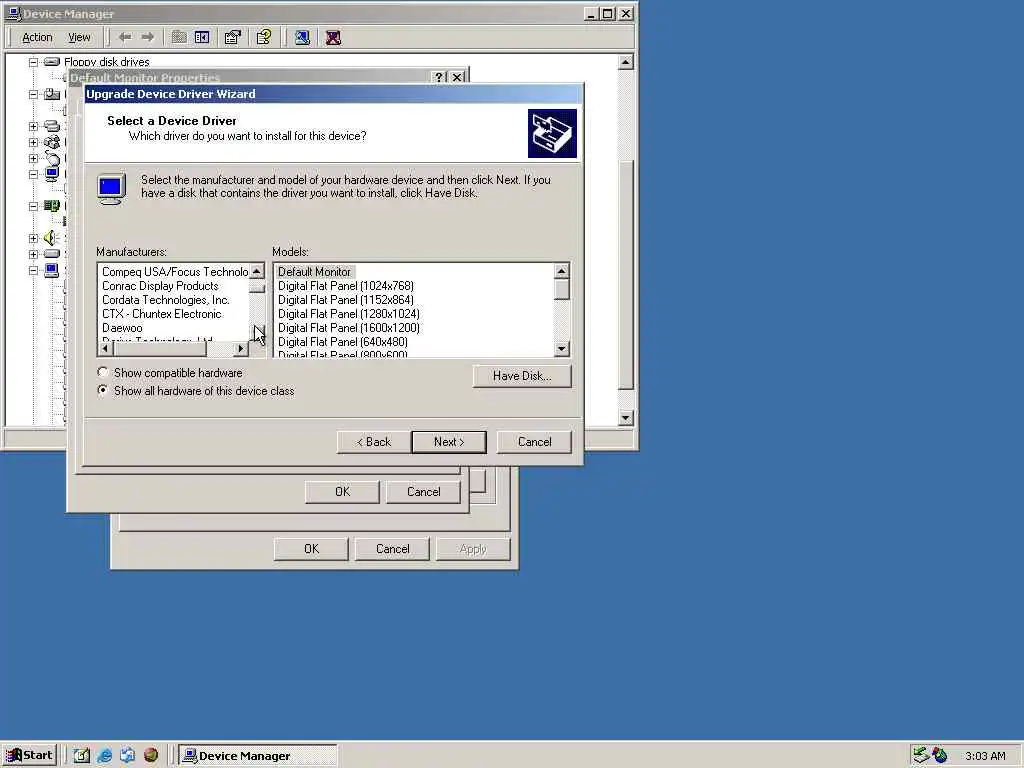Viewport: 1024px width, 768px height.
Task: Click the 3:03 AM system clock
Action: pyautogui.click(x=985, y=756)
